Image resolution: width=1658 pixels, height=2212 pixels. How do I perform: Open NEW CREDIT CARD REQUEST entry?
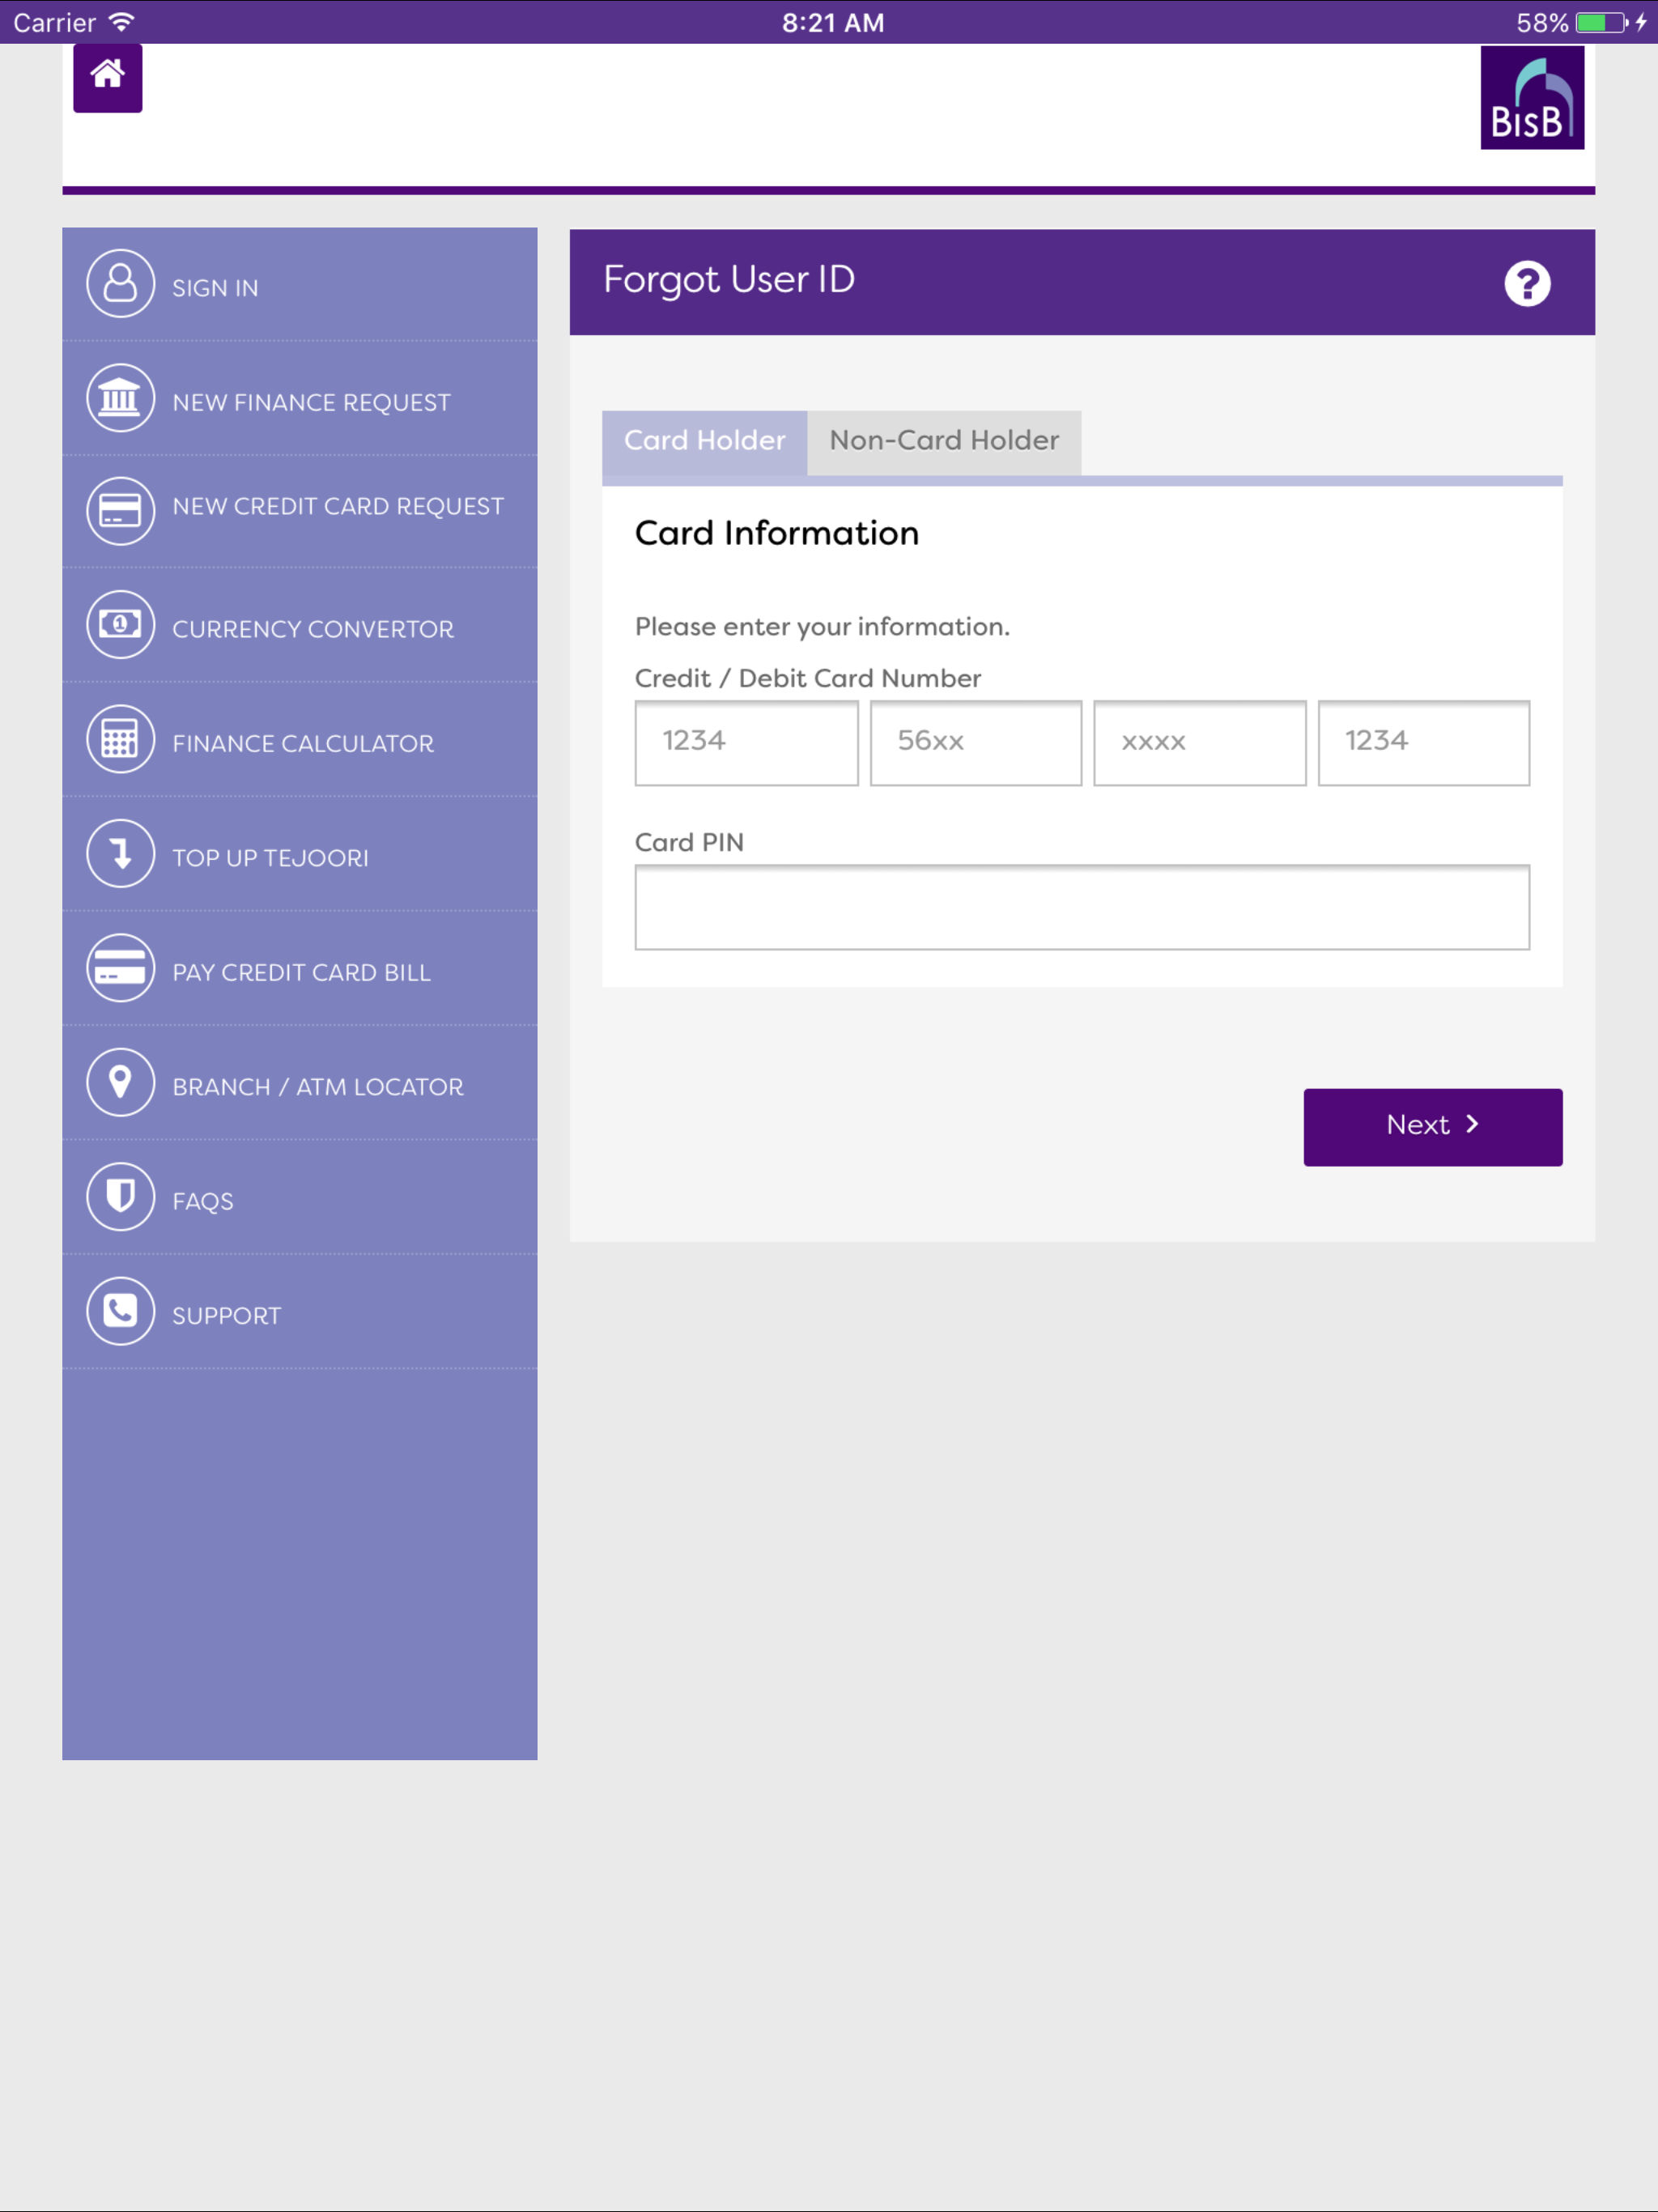pyautogui.click(x=299, y=512)
